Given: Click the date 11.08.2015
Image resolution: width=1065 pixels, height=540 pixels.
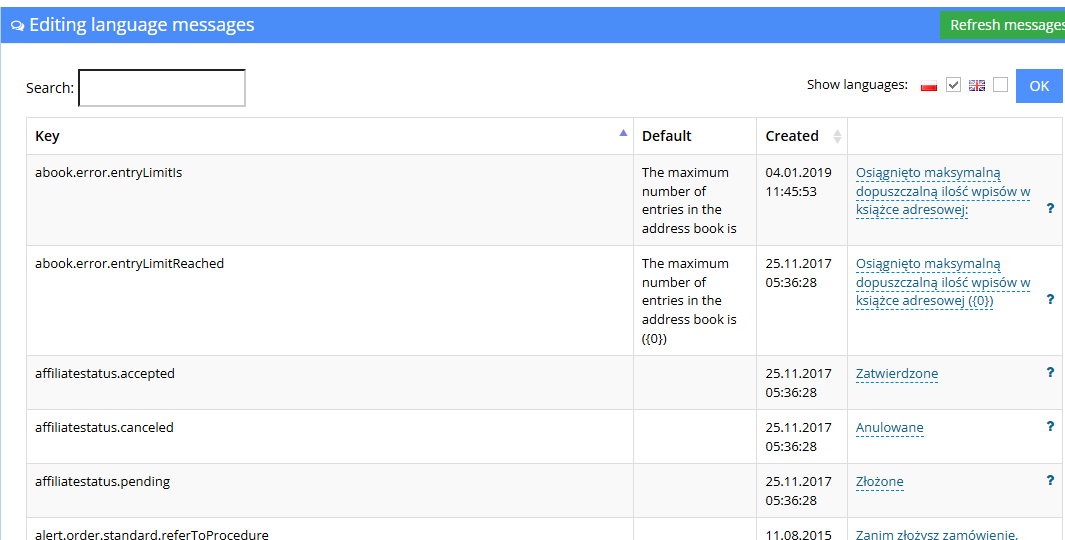Looking at the screenshot, I should (x=798, y=535).
